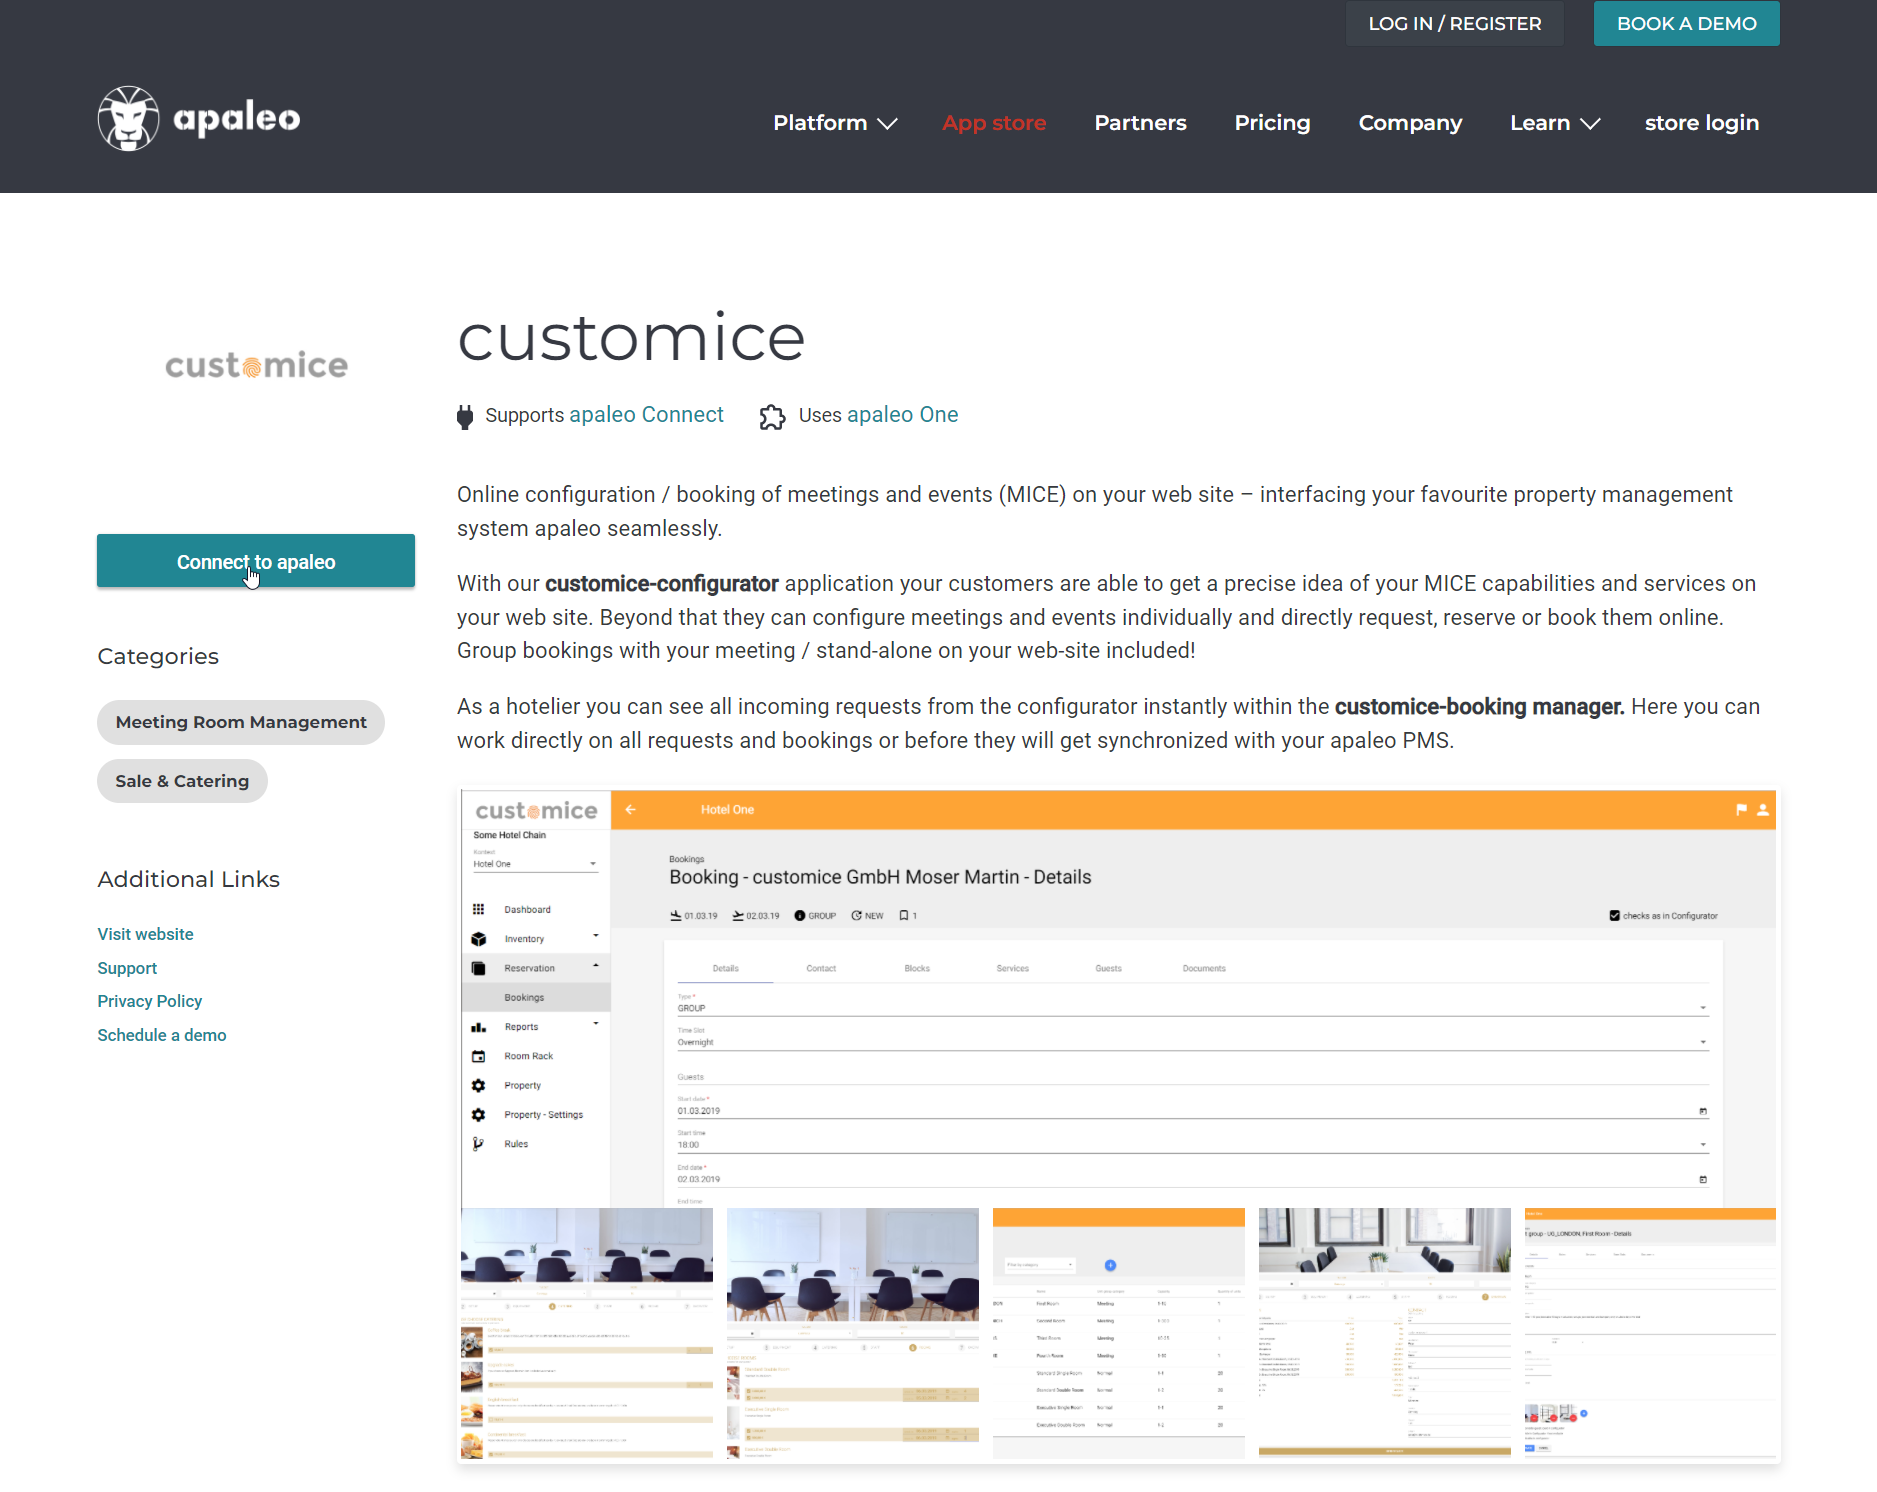Open the Support link
1877x1492 pixels.
[127, 968]
